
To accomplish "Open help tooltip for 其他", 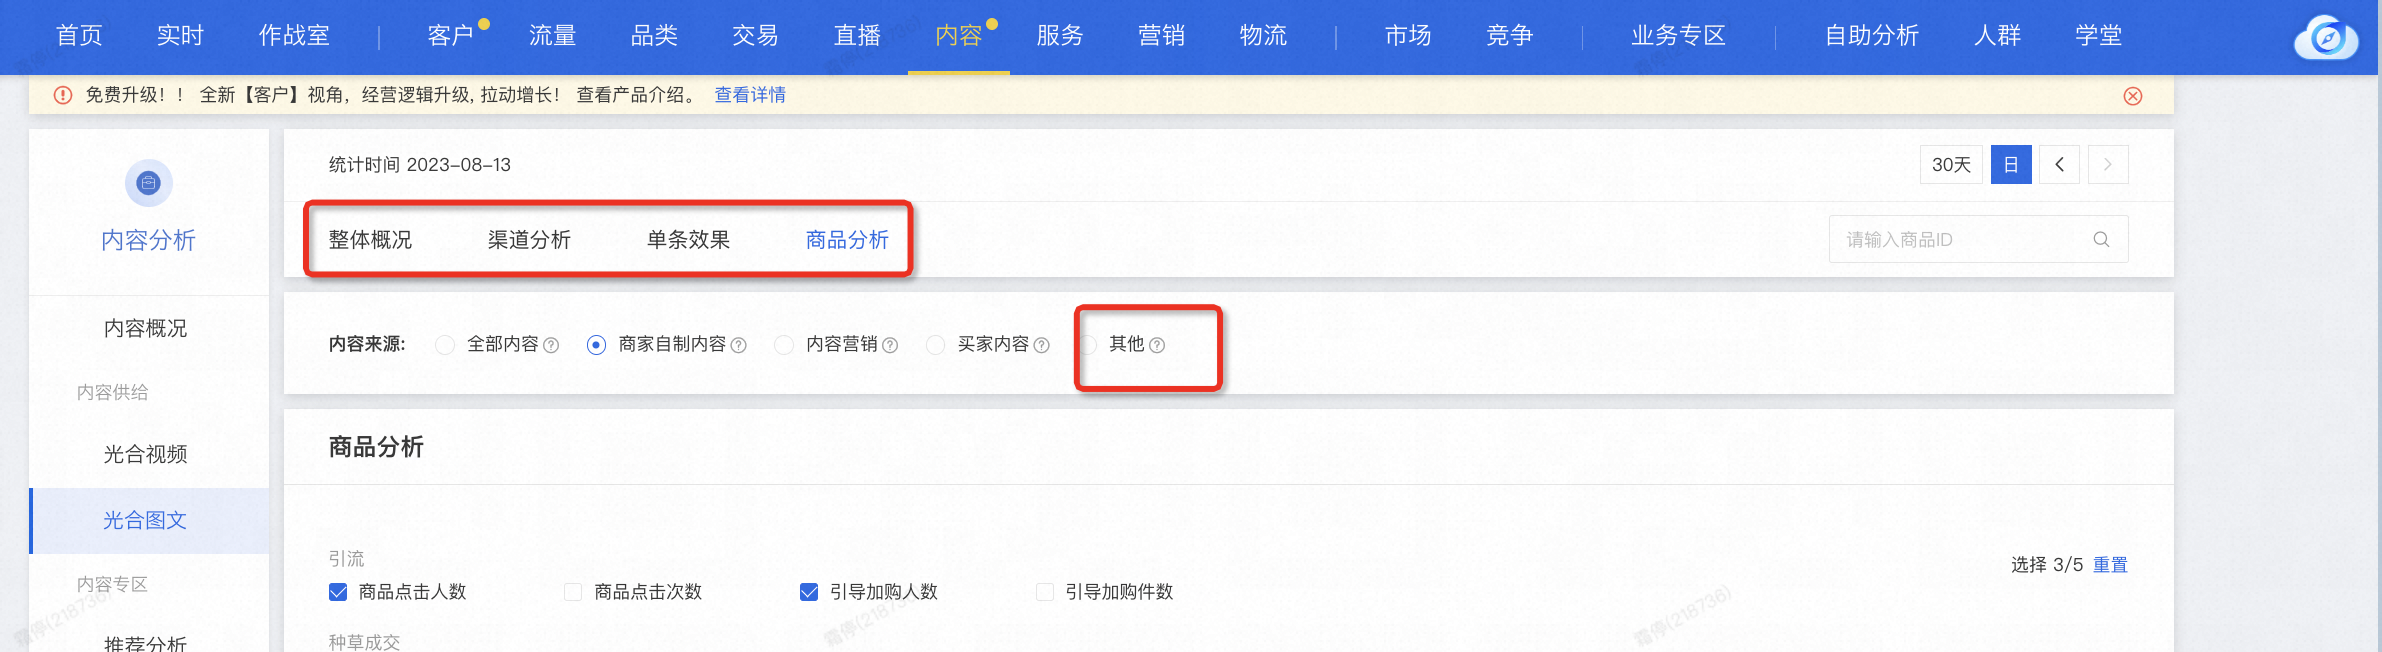I will (1157, 345).
